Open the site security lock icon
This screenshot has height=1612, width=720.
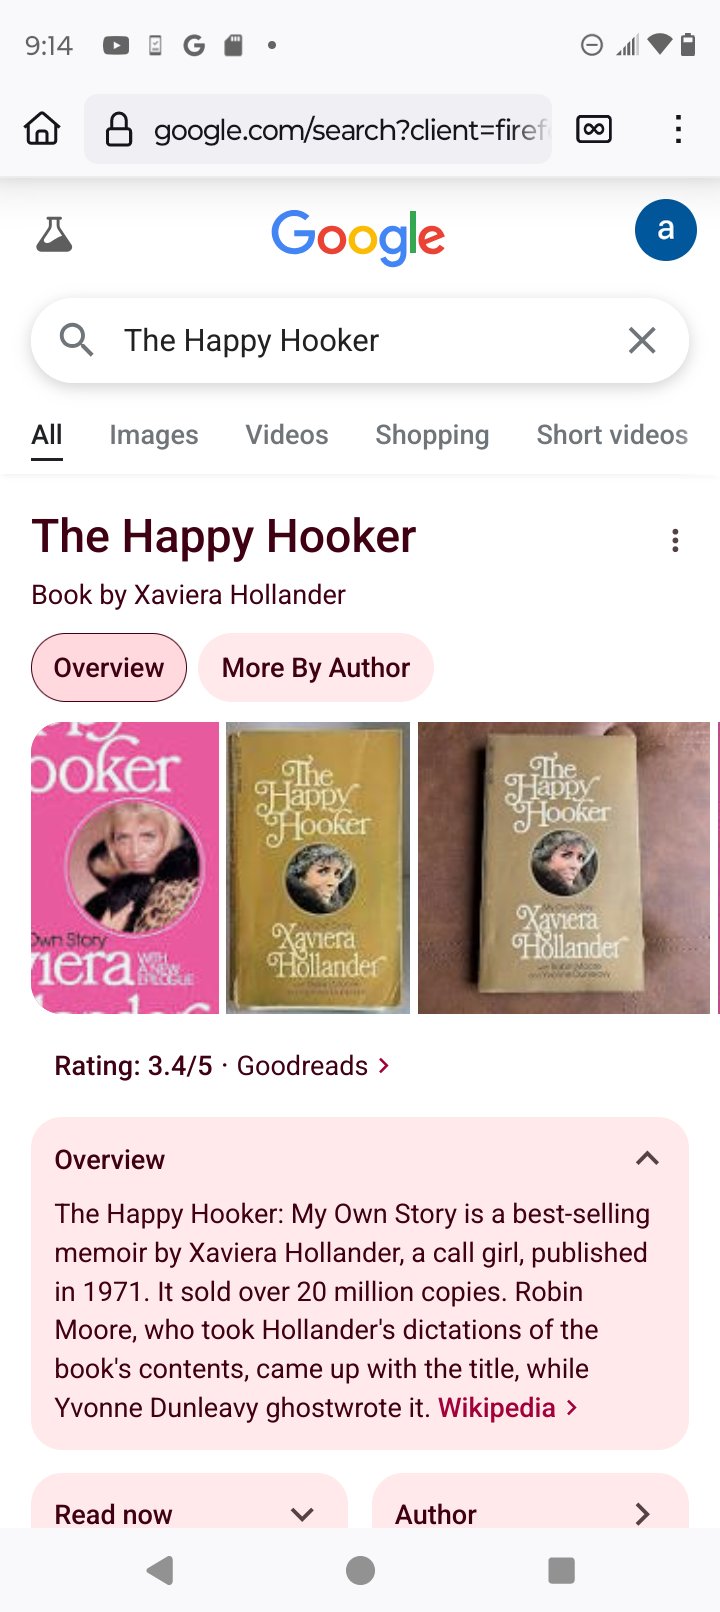119,129
